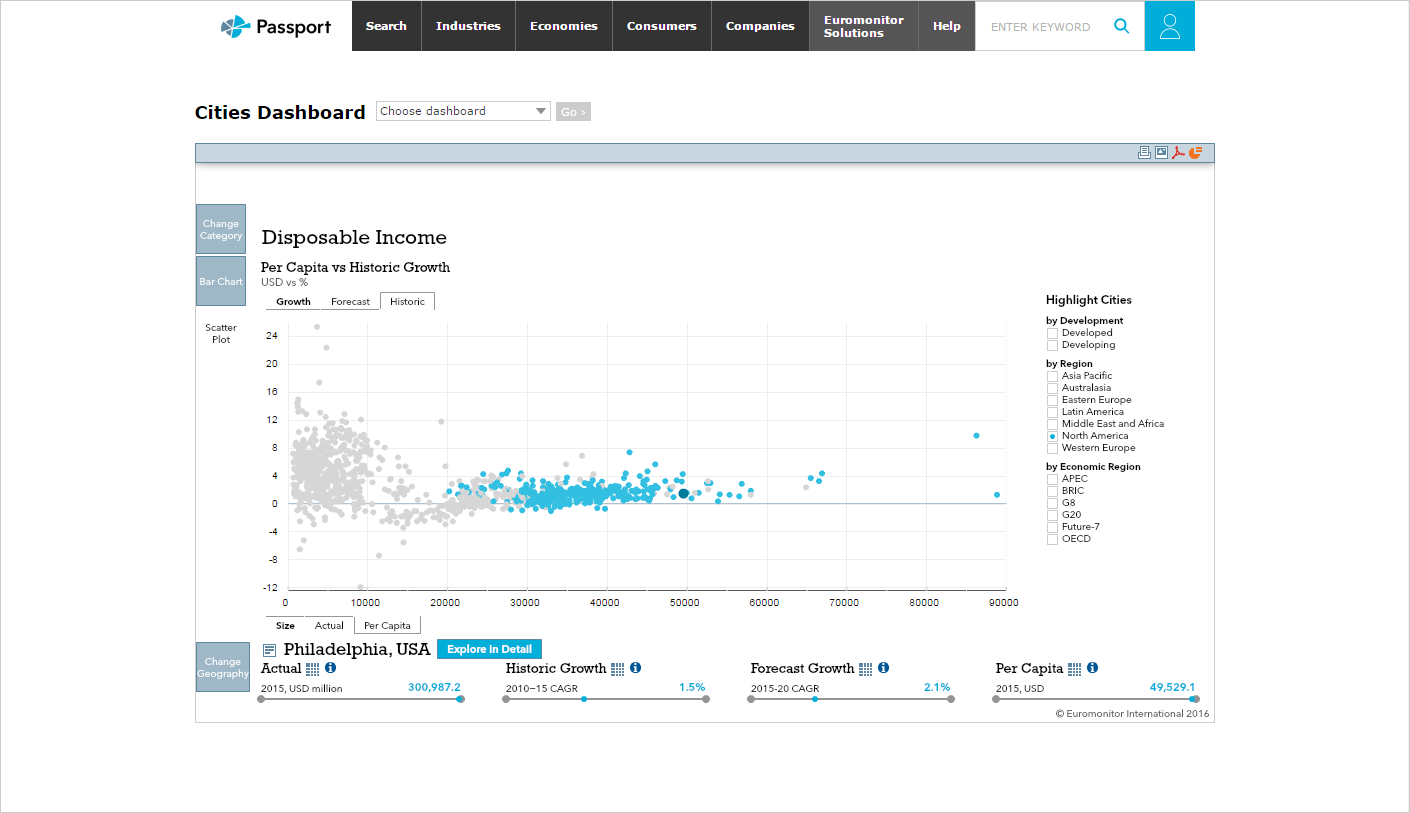The height and width of the screenshot is (813, 1410).
Task: Select the OECD economic region checkbox
Action: [x=1052, y=538]
